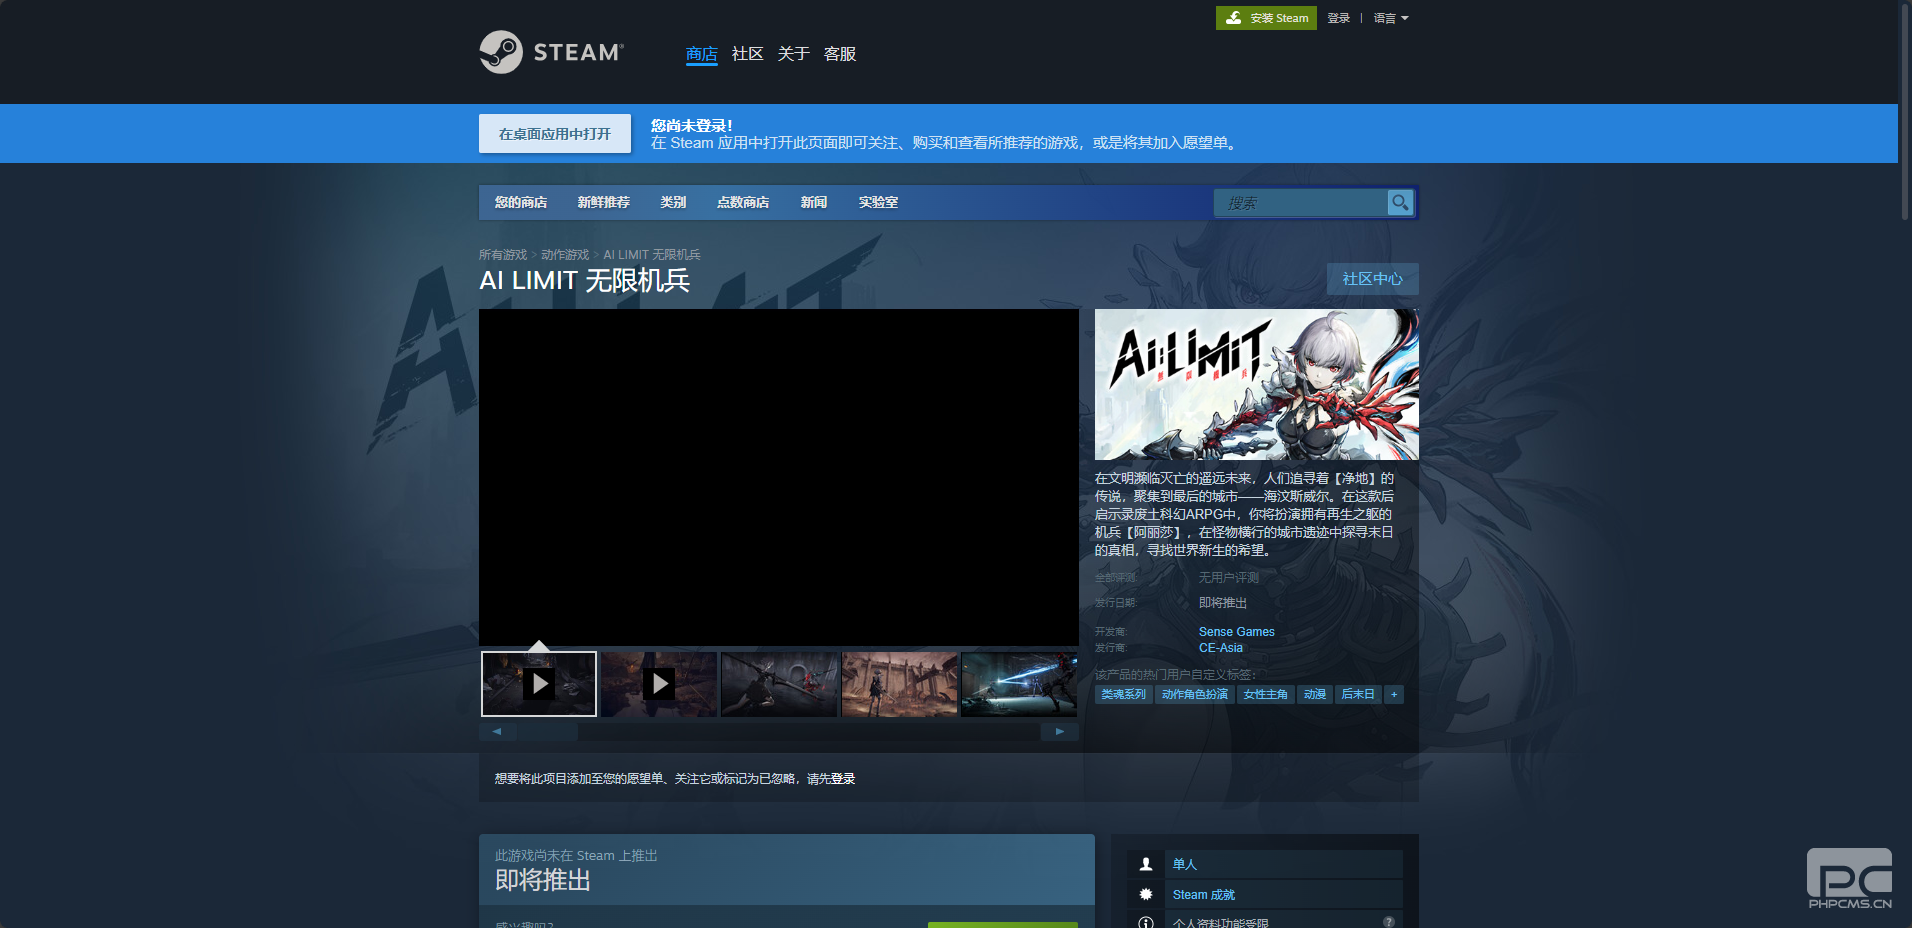The image size is (1912, 928).
Task: Play the second trailer video thumbnail
Action: (x=659, y=684)
